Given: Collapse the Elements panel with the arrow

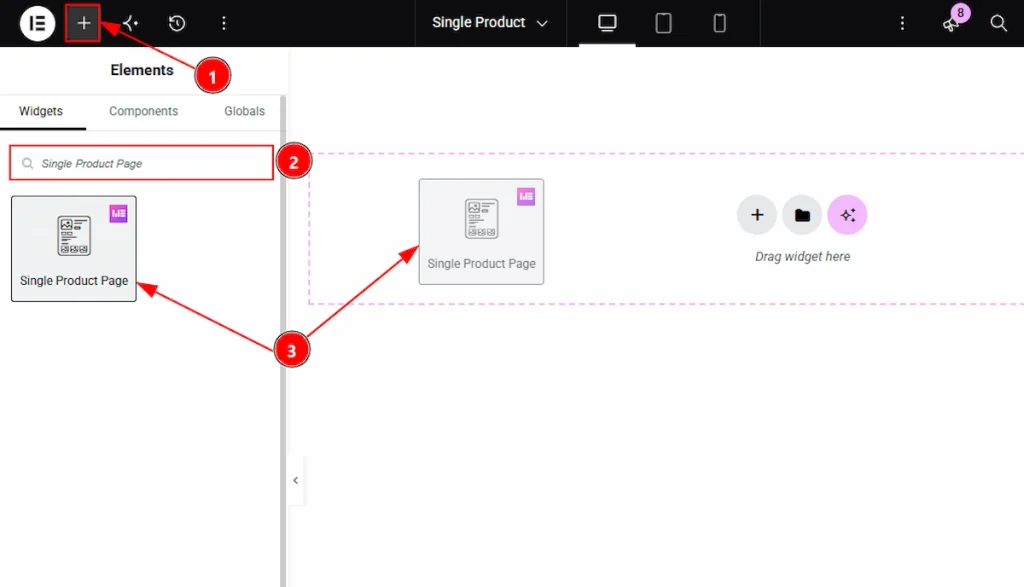Looking at the screenshot, I should pyautogui.click(x=296, y=481).
